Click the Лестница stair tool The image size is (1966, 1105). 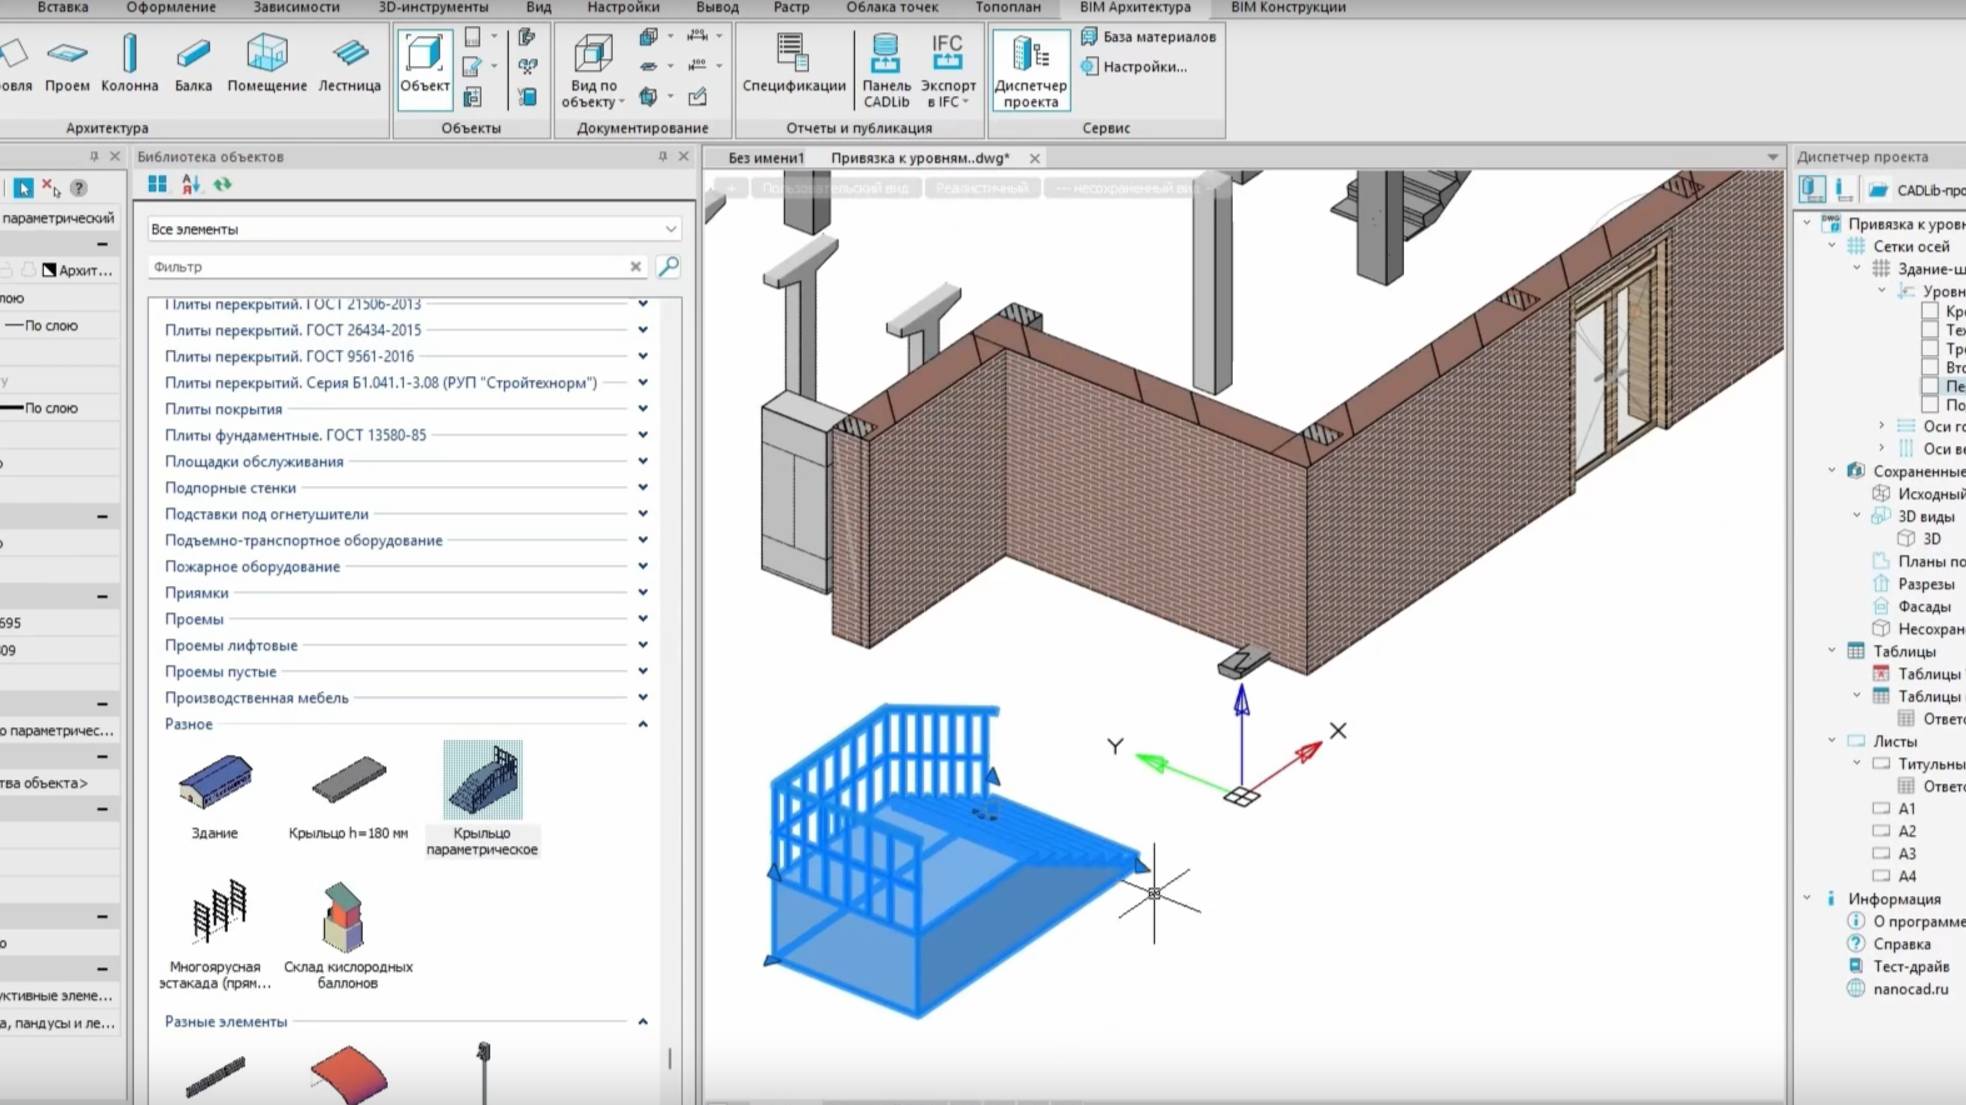[x=349, y=63]
